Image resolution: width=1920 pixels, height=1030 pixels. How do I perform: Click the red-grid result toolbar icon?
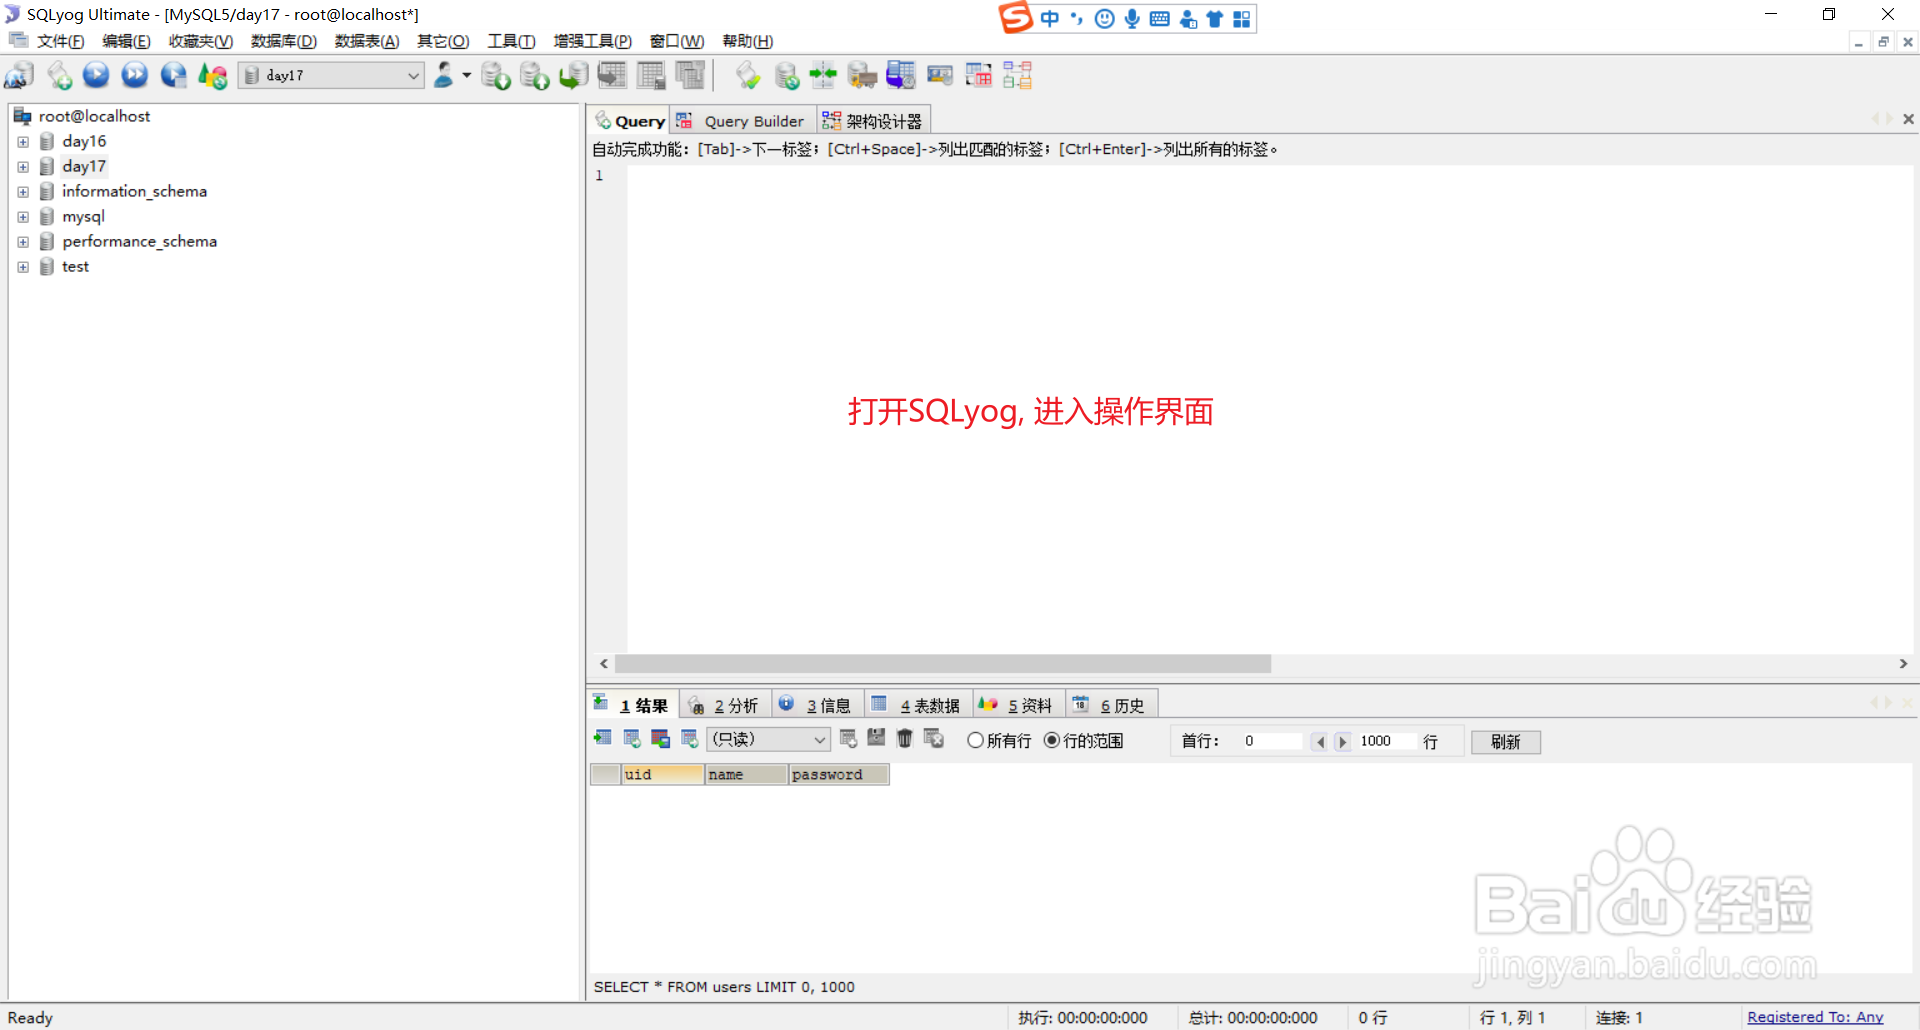pyautogui.click(x=660, y=738)
